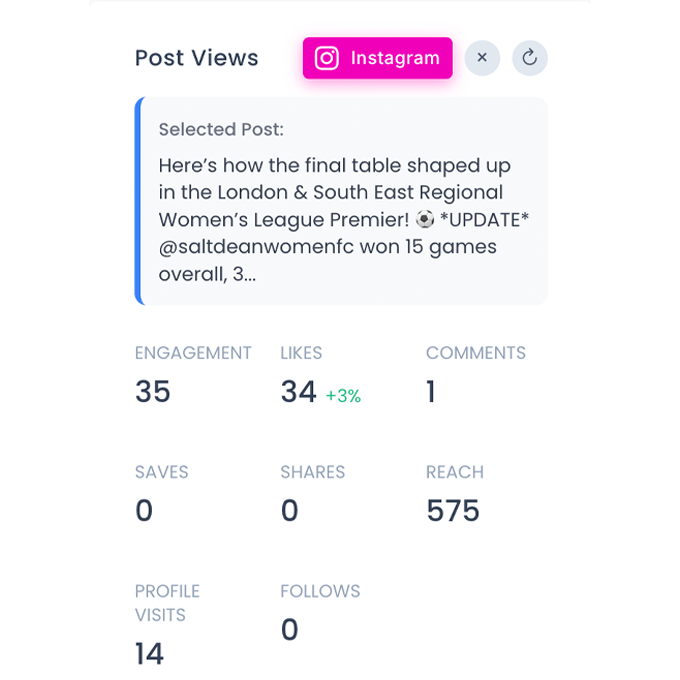This screenshot has height=680, width=680.
Task: Click the REACH metric label
Action: pos(455,472)
